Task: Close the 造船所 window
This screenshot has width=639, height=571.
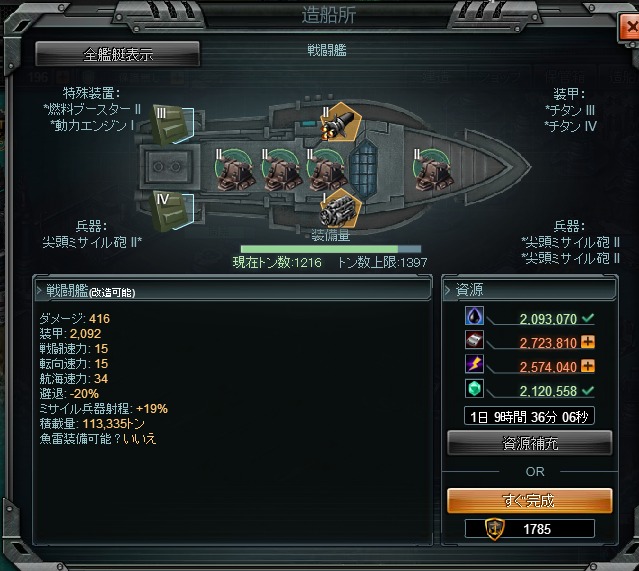Action: coord(629,27)
